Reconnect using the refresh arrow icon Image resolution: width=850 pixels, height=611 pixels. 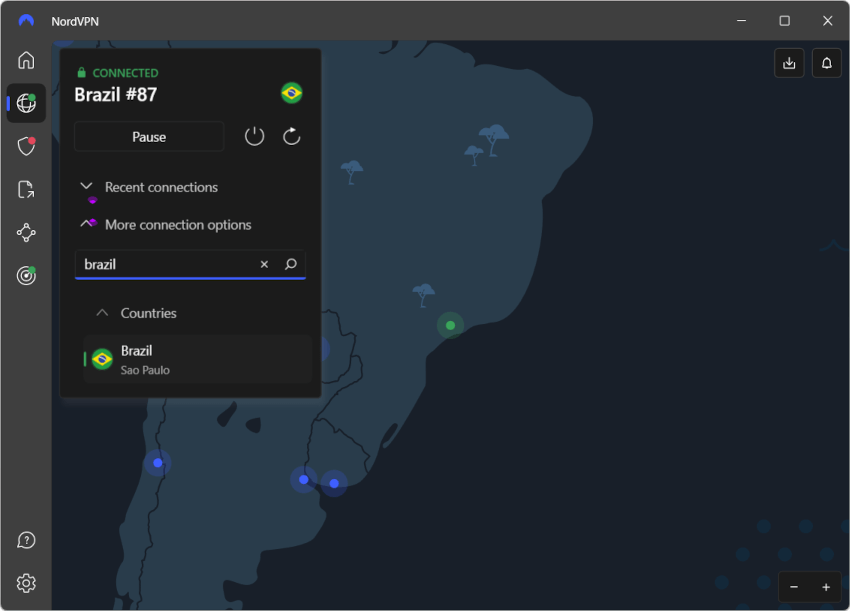click(x=292, y=137)
